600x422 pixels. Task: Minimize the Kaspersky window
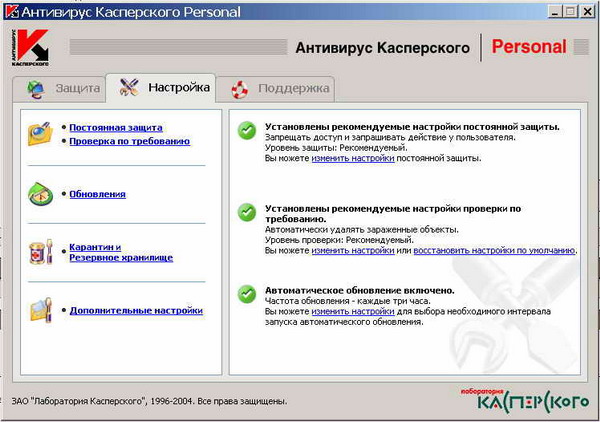555,11
